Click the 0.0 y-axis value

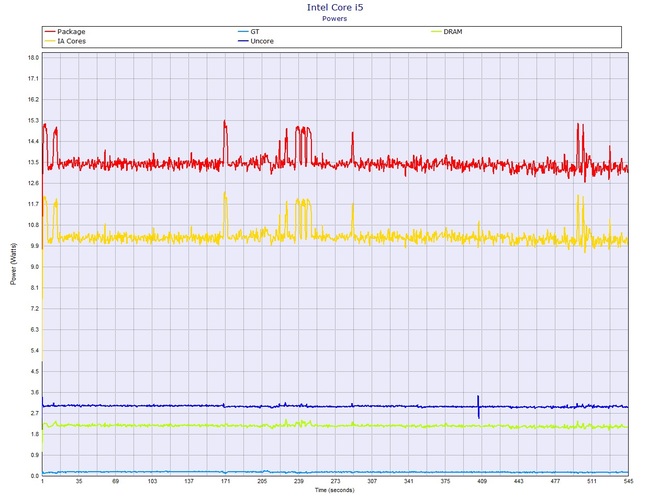[34, 476]
